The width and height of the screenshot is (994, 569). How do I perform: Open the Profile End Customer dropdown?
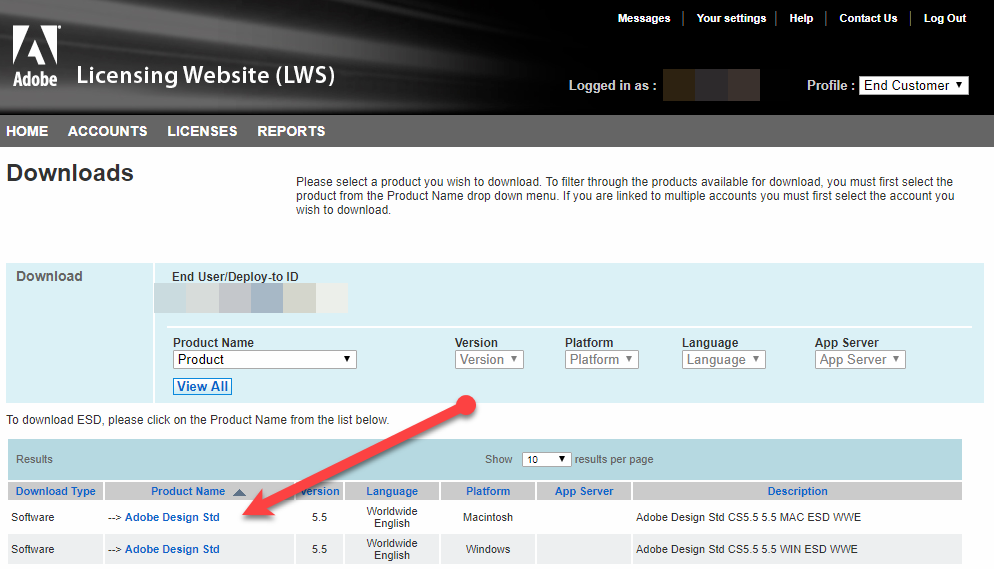pyautogui.click(x=913, y=86)
